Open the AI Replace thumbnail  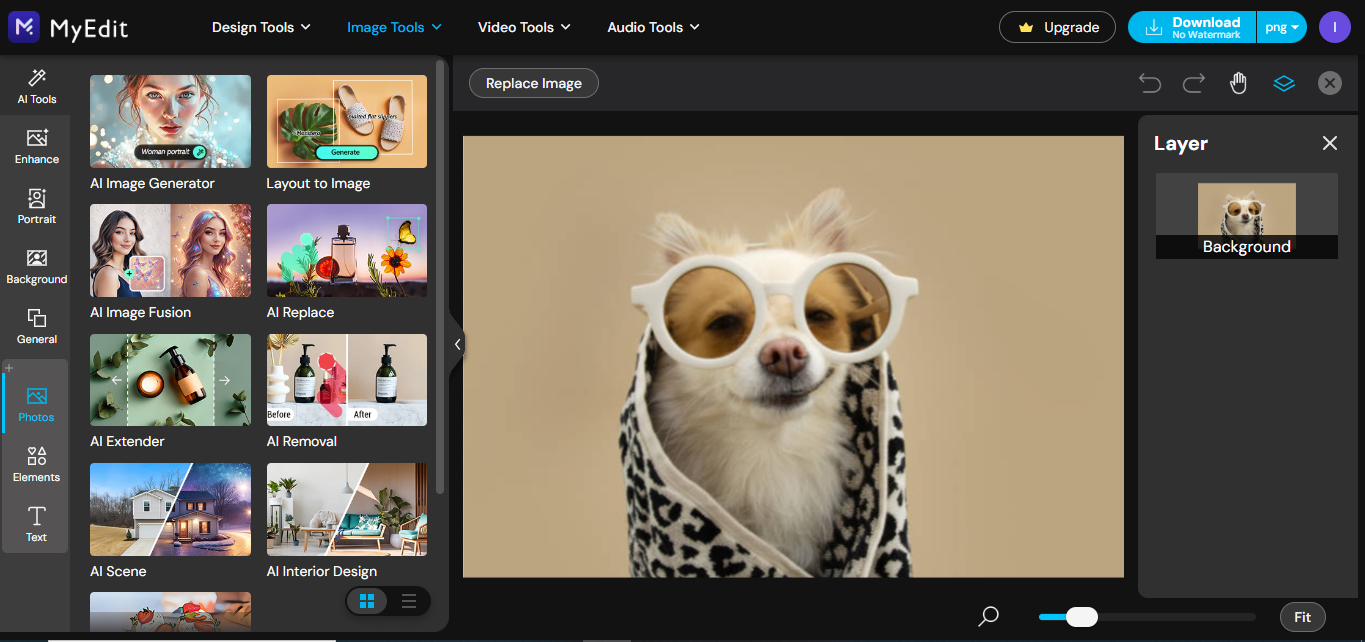(x=346, y=250)
